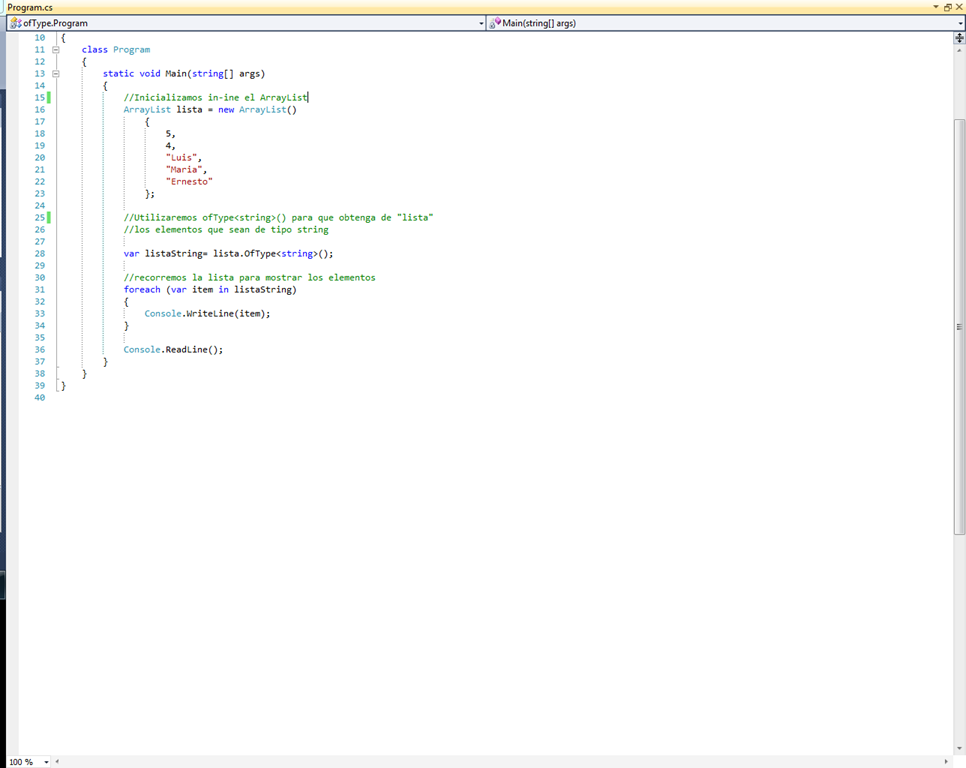Place the cursor on Console.ReadLine() statement
The height and width of the screenshot is (768, 966).
pos(173,349)
